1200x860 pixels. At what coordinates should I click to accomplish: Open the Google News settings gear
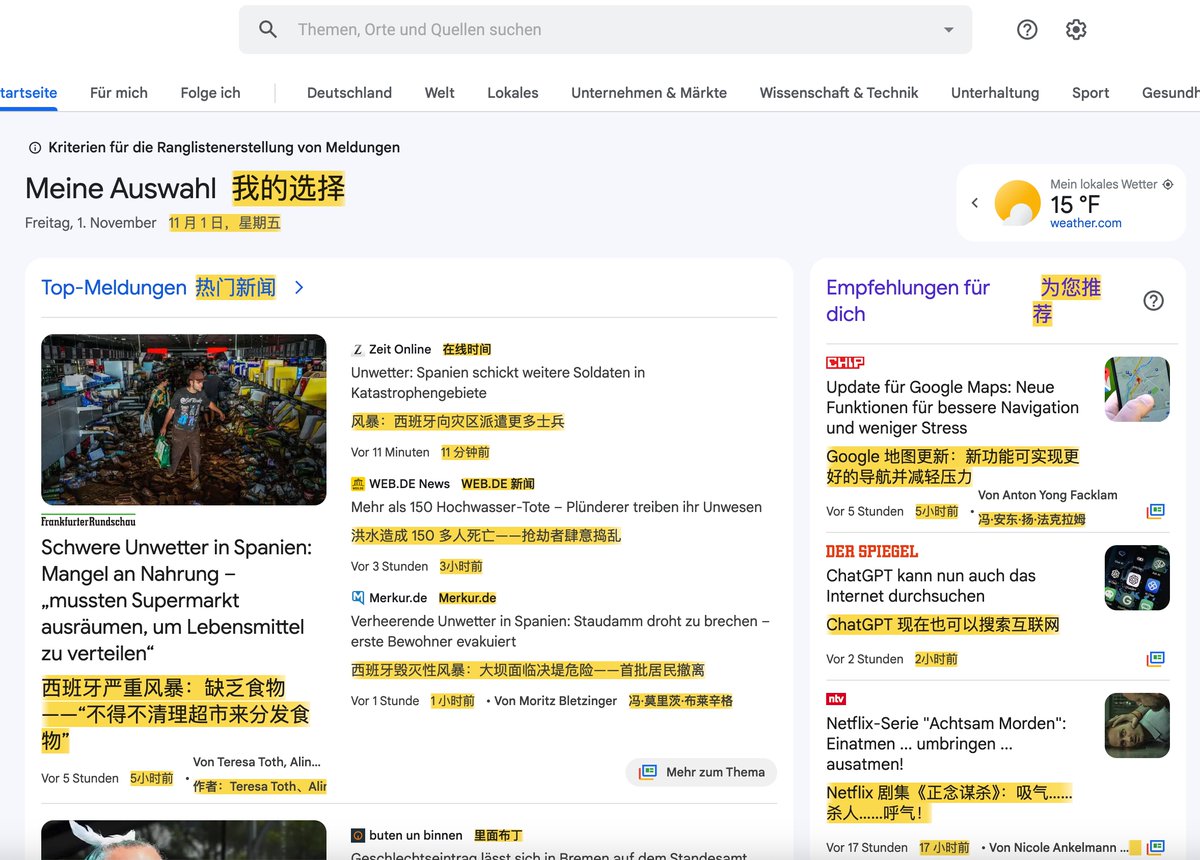[x=1075, y=29]
